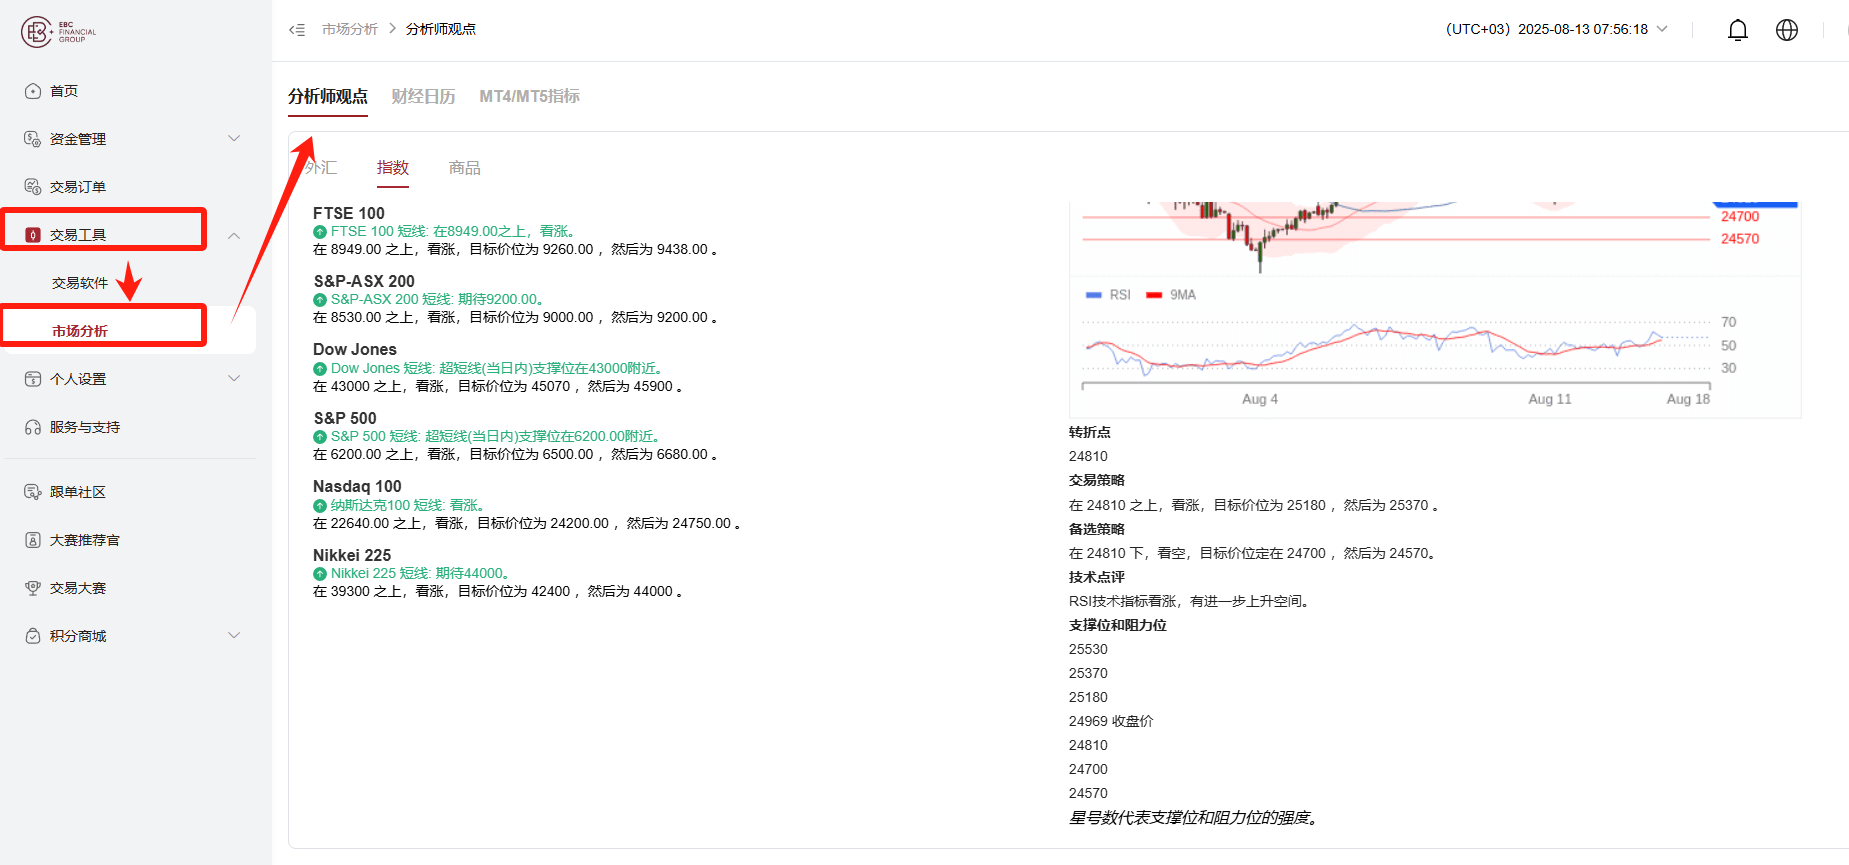This screenshot has width=1849, height=865.
Task: Click the 大赛推荐官 sidebar icon
Action: pos(33,540)
